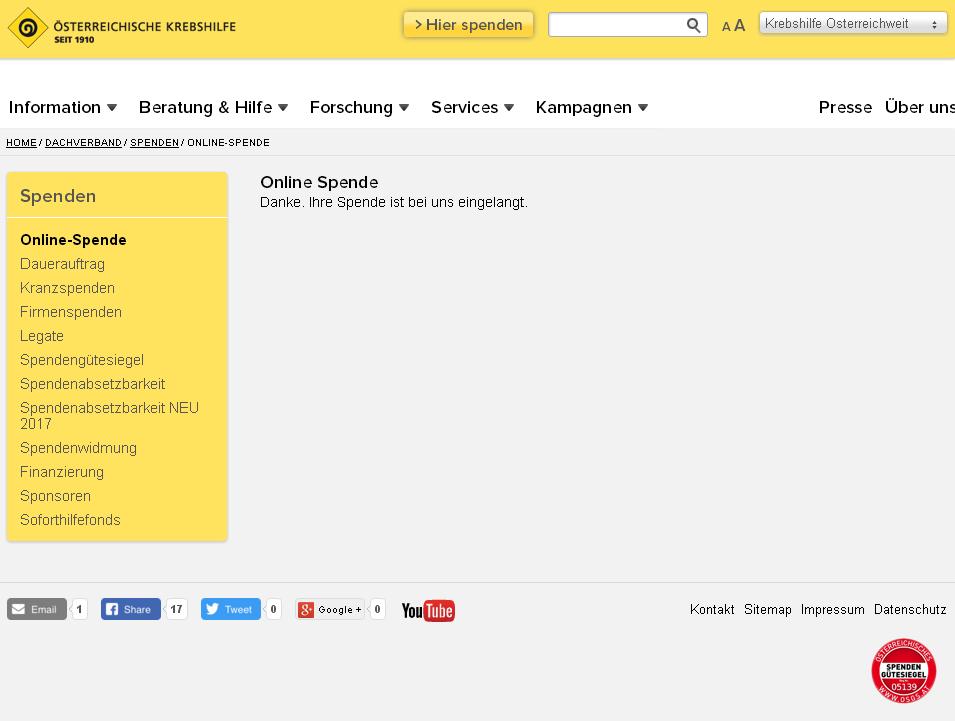This screenshot has width=955, height=721.
Task: Share page via Email button
Action: coord(37,609)
